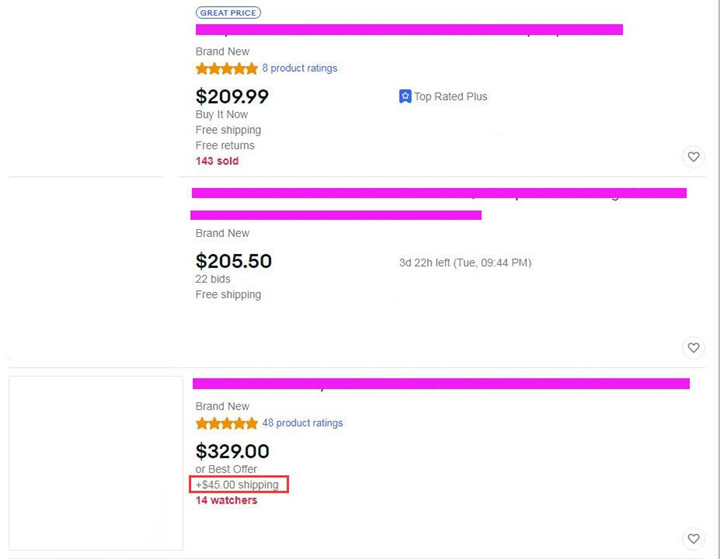Click the 14 watchers text

[x=226, y=501]
